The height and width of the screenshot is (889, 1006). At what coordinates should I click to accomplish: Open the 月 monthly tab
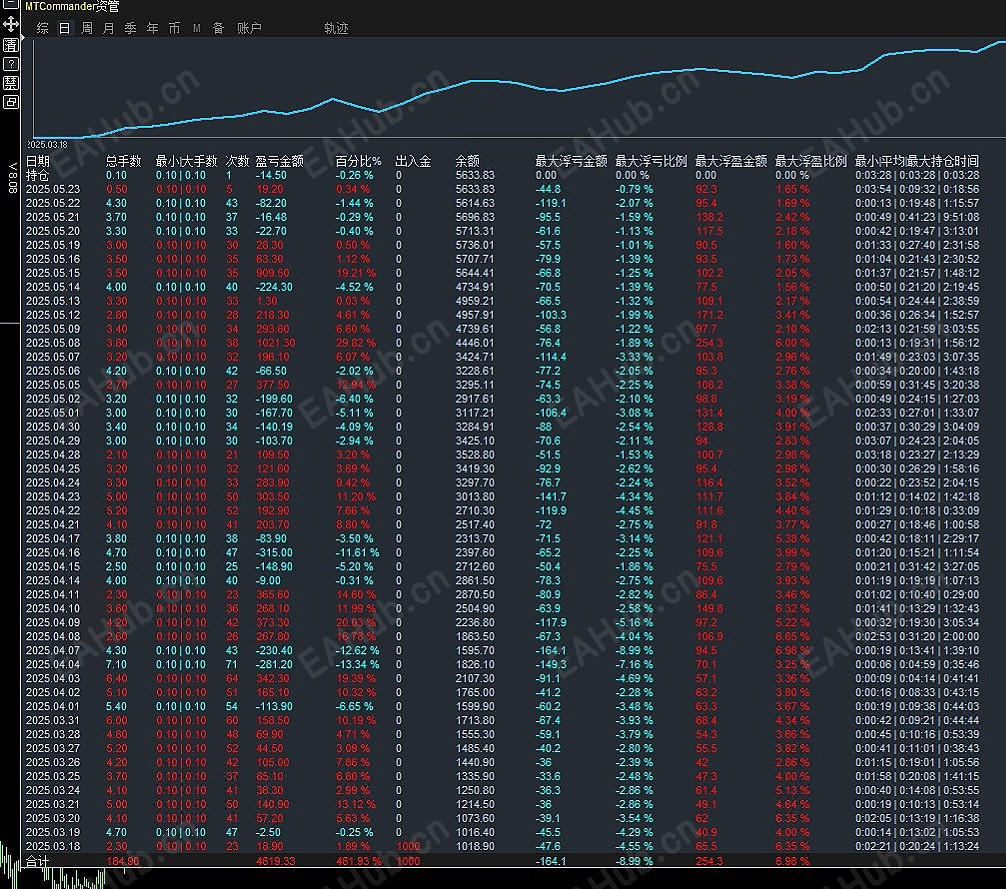[108, 29]
